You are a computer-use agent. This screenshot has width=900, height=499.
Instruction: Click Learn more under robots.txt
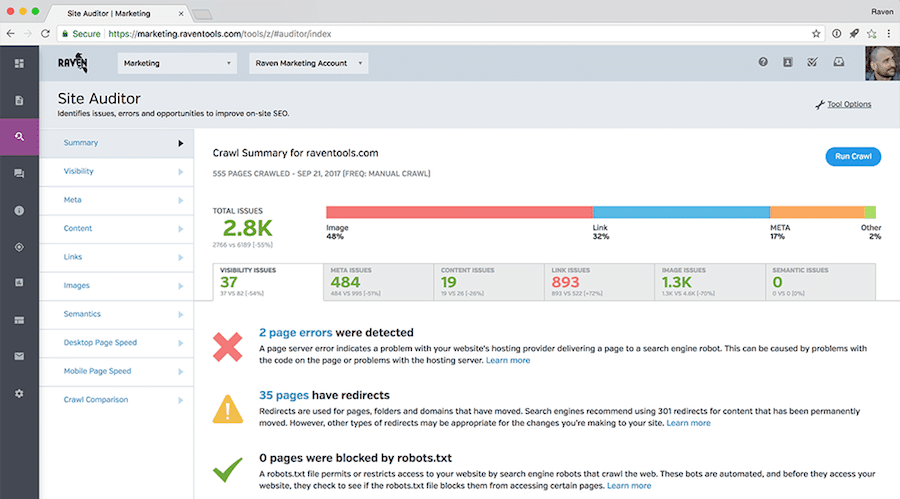point(629,486)
